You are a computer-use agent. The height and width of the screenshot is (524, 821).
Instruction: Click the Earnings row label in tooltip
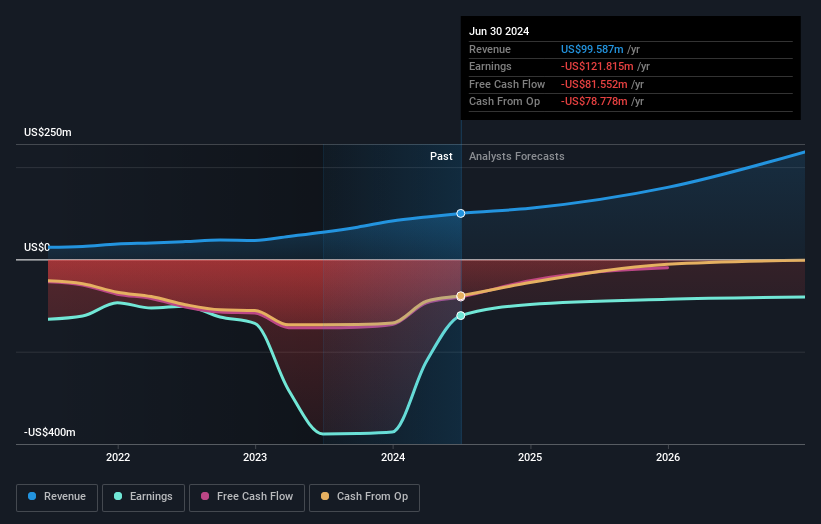(490, 66)
